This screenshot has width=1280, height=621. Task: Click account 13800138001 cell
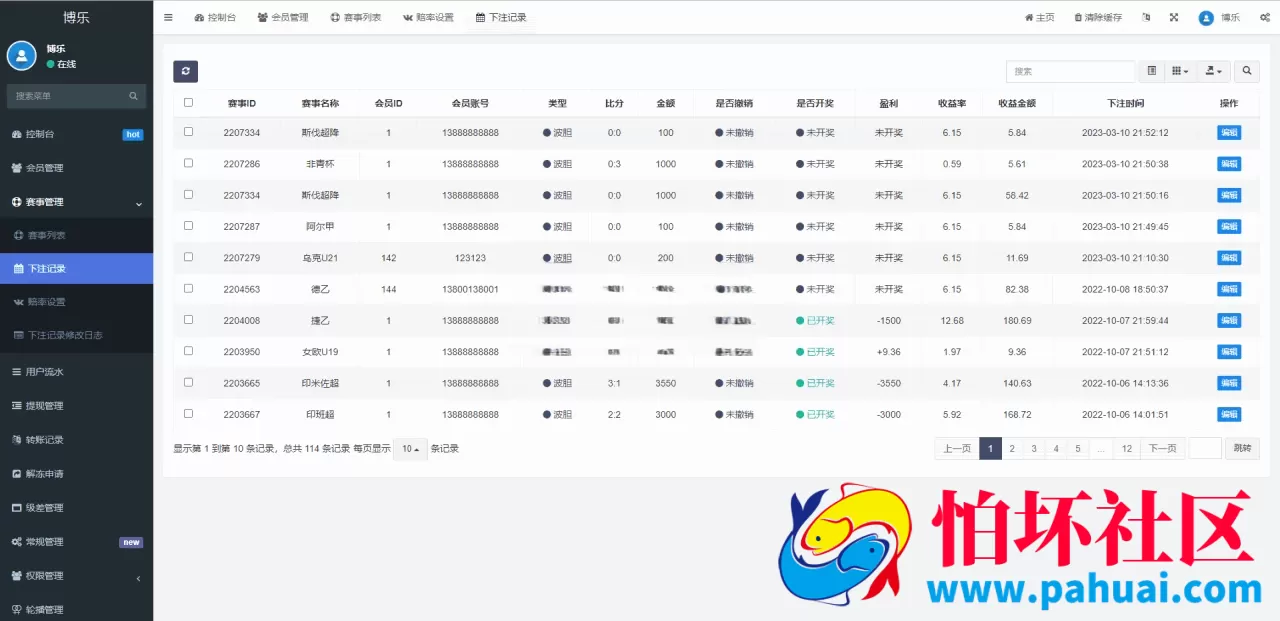(470, 289)
